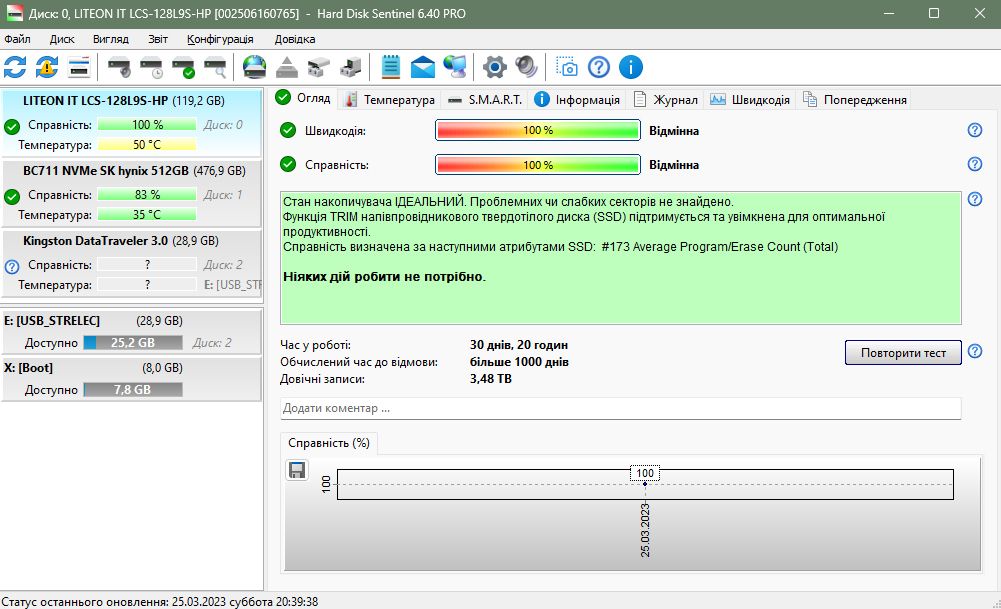Click the refresh disk information icon

(x=15, y=67)
